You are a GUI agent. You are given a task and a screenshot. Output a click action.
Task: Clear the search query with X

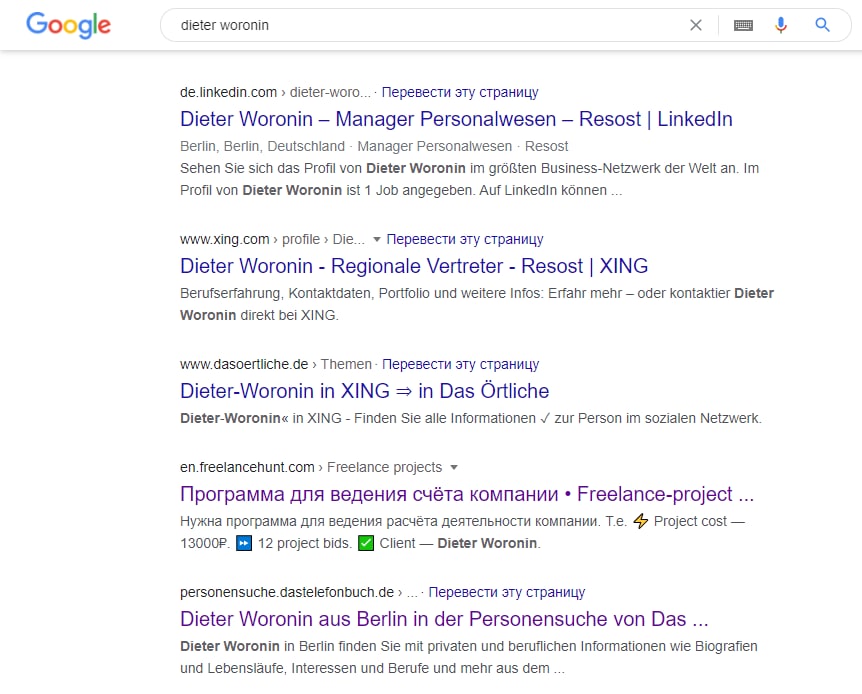pyautogui.click(x=695, y=25)
